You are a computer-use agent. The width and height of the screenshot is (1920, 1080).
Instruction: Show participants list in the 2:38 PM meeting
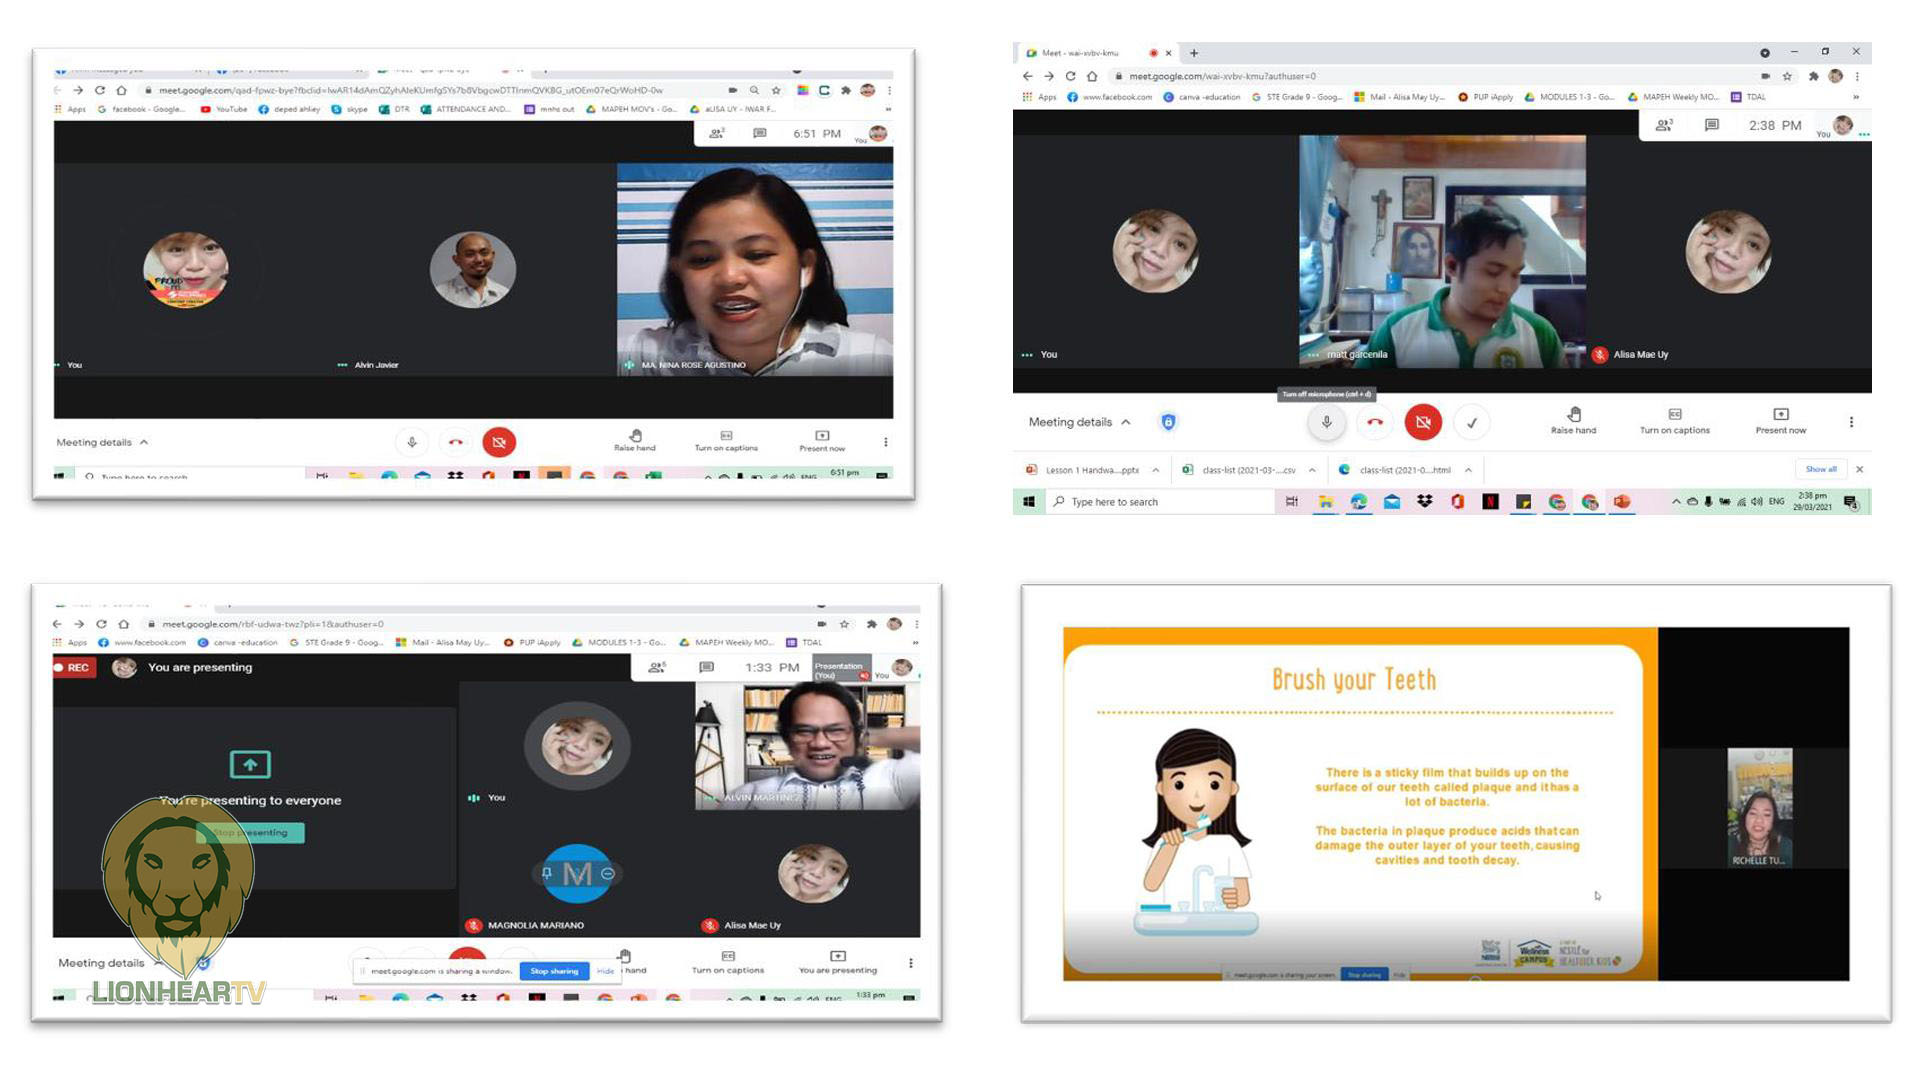pyautogui.click(x=1663, y=125)
